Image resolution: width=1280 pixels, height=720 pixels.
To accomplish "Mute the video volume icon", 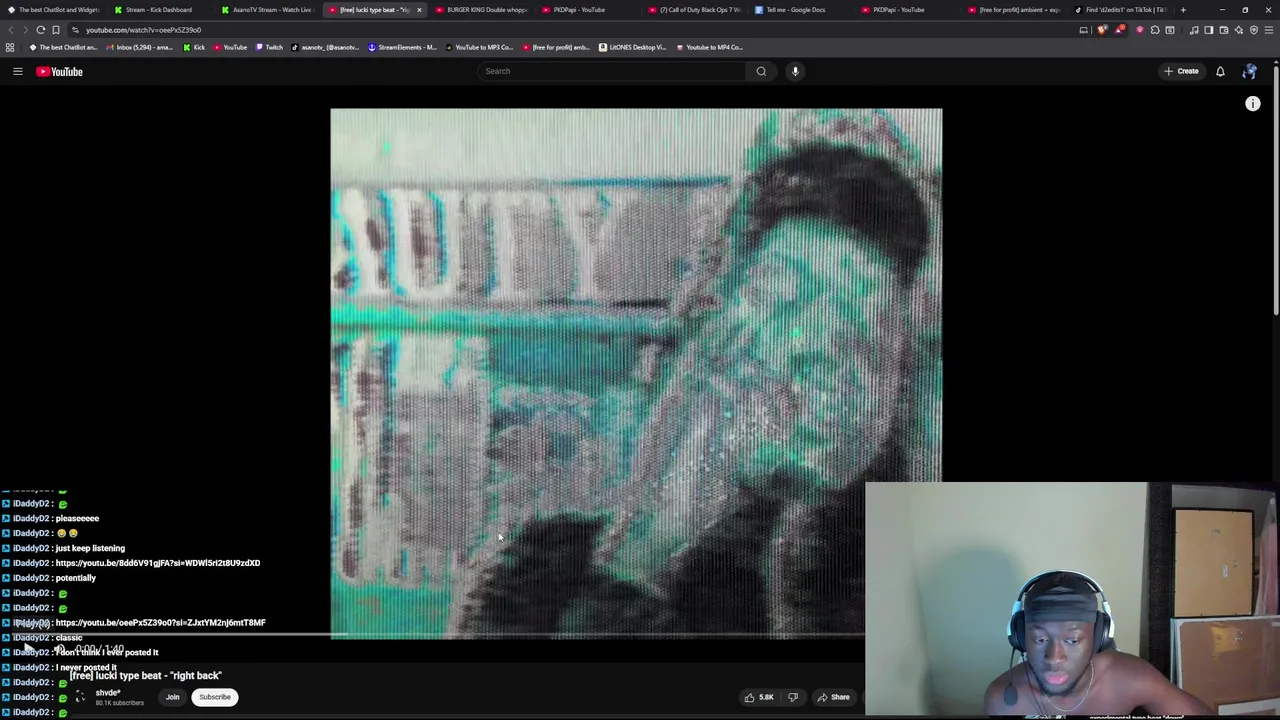I will pos(60,649).
